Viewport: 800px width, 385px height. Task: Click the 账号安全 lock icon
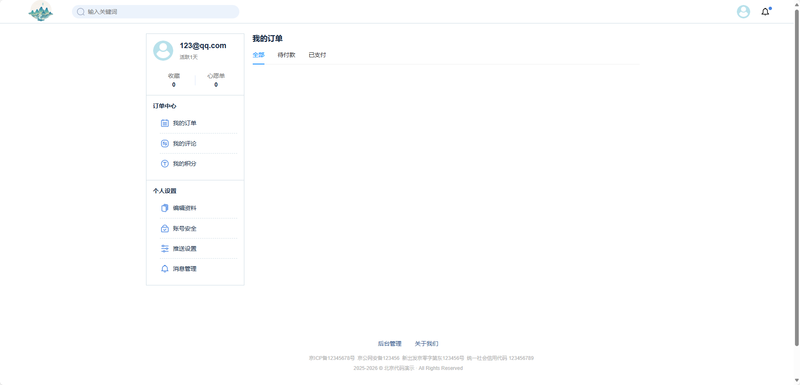[x=165, y=228]
